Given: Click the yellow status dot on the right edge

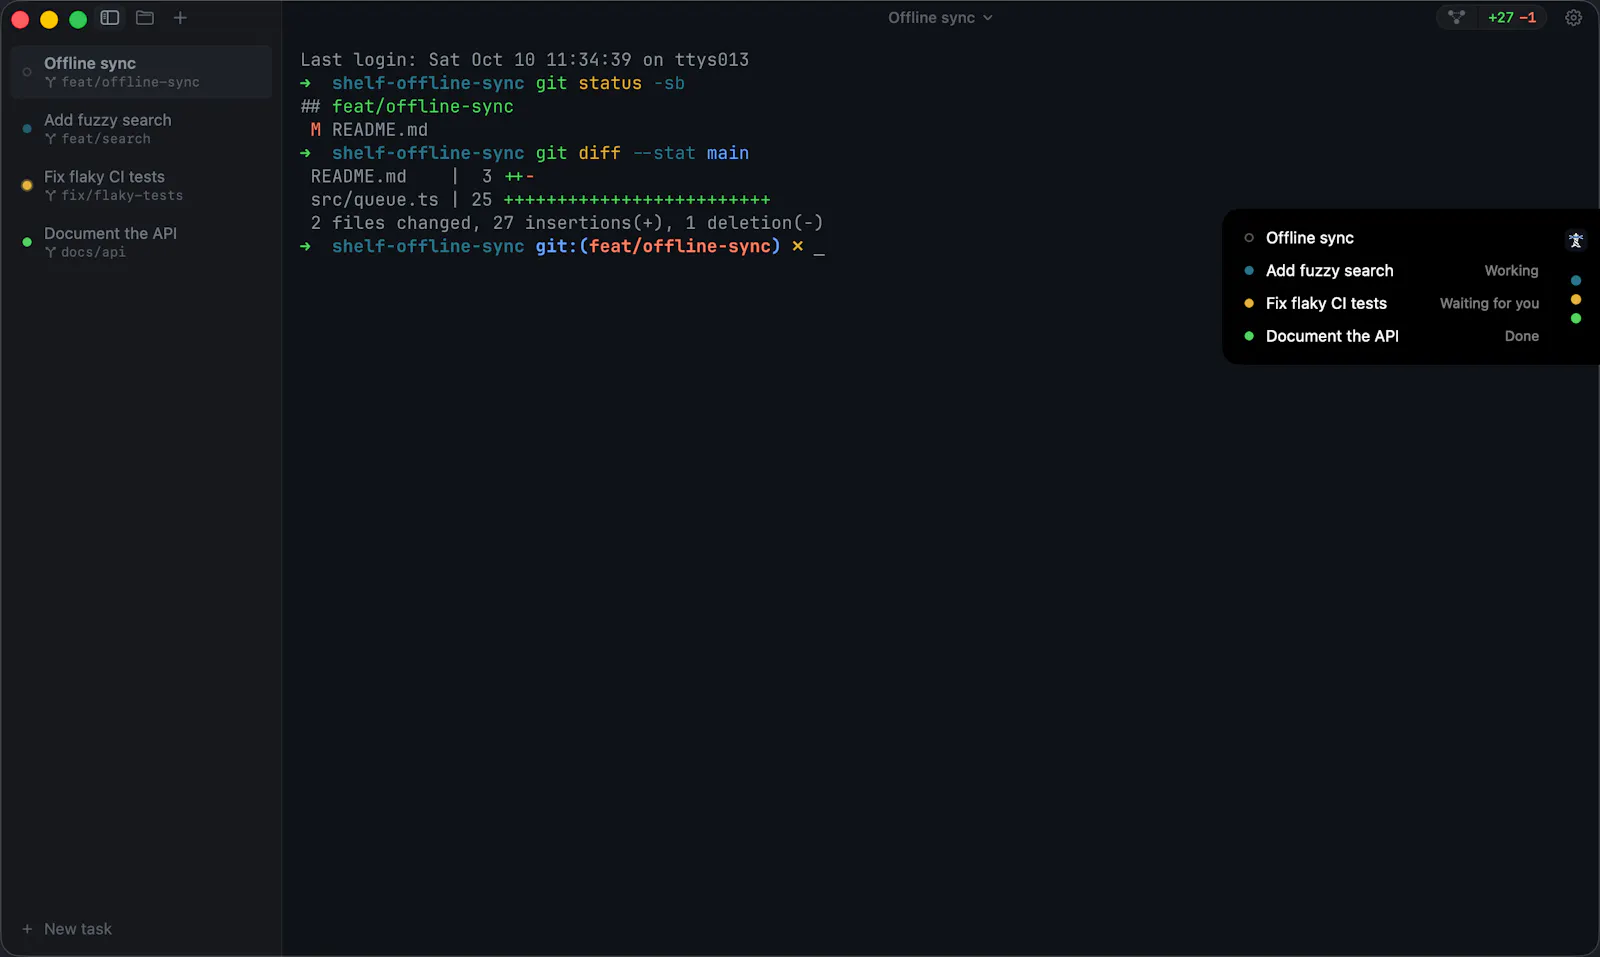Looking at the screenshot, I should [1576, 300].
